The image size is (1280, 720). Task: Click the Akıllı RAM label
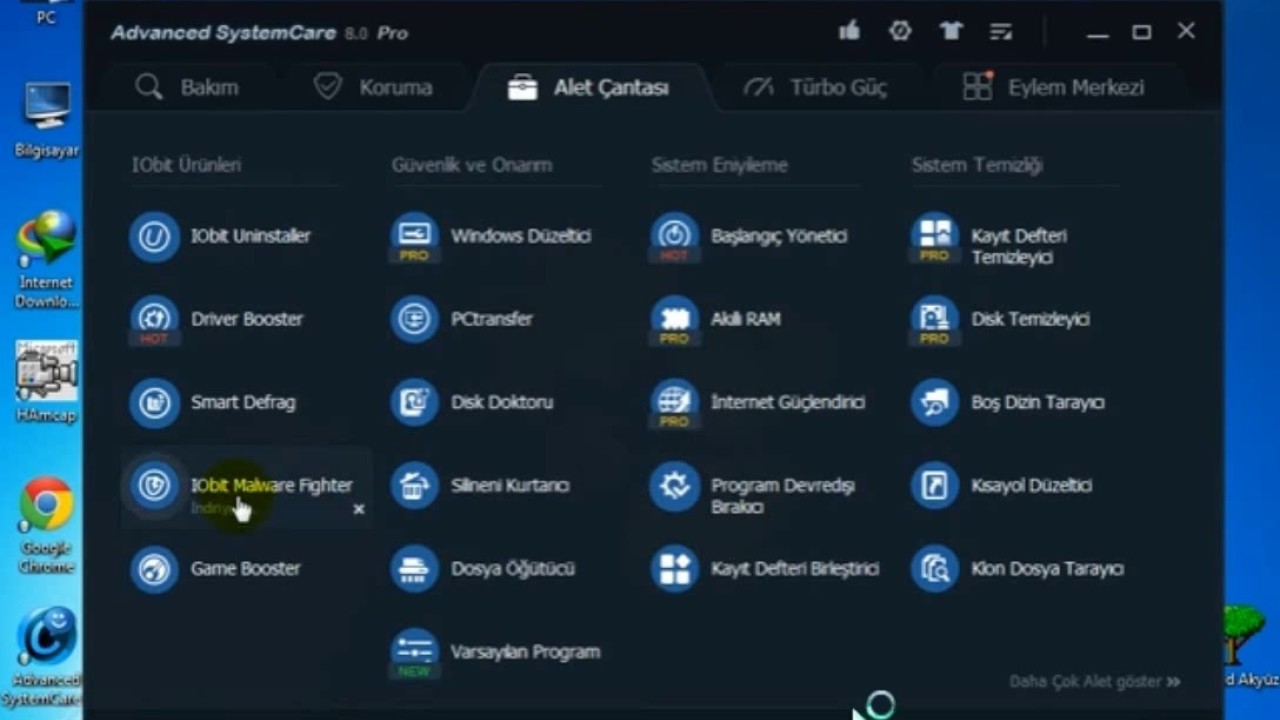click(746, 319)
